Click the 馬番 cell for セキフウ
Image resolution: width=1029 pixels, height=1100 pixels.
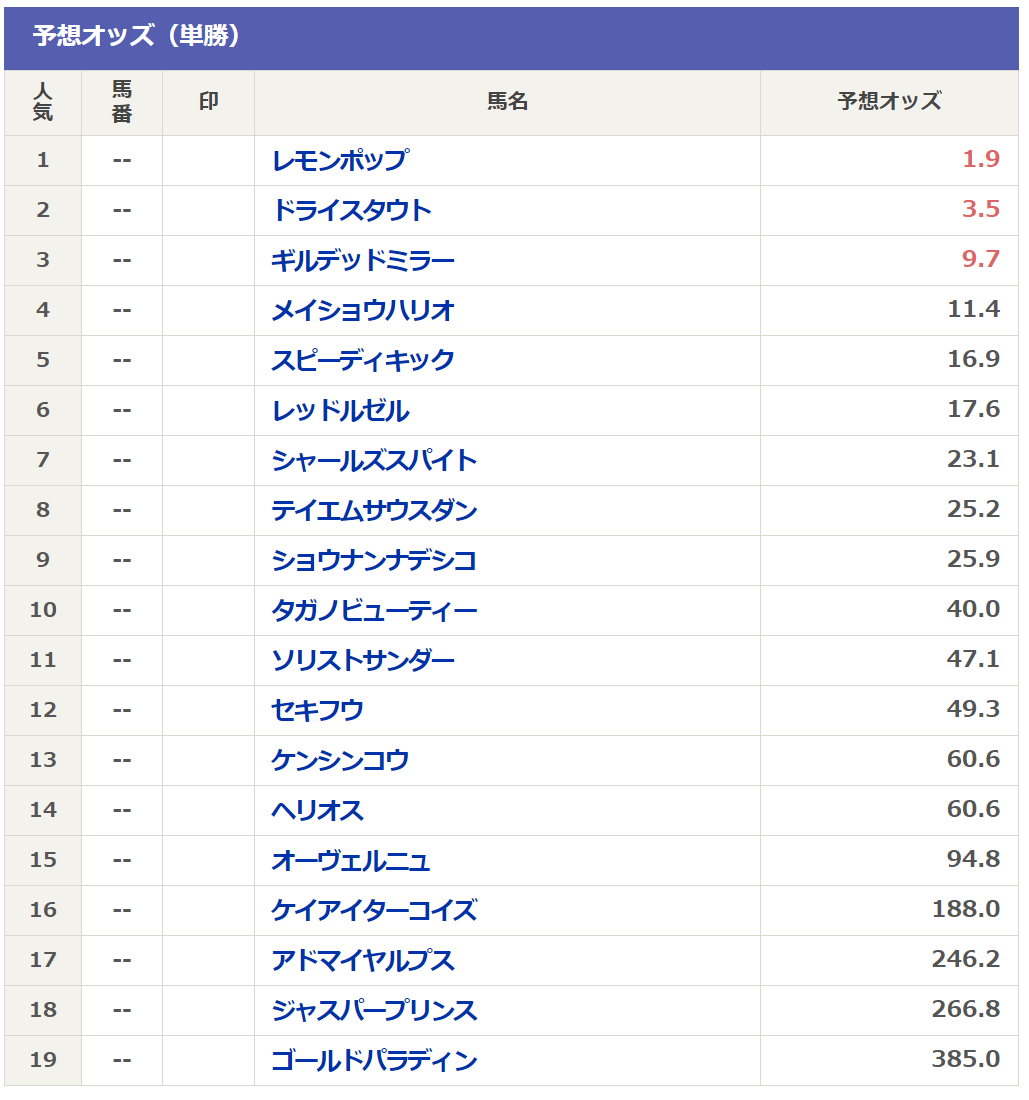pyautogui.click(x=122, y=711)
